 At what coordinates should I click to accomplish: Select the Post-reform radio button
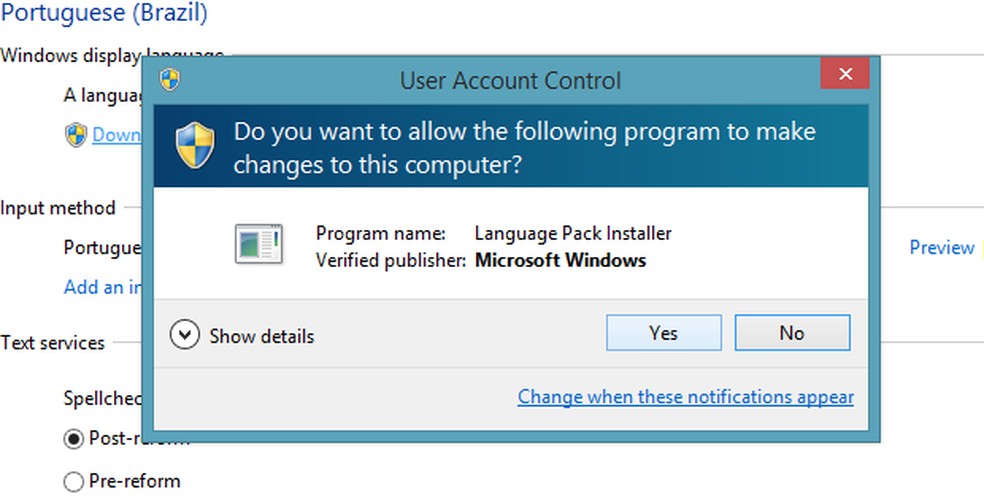click(73, 438)
